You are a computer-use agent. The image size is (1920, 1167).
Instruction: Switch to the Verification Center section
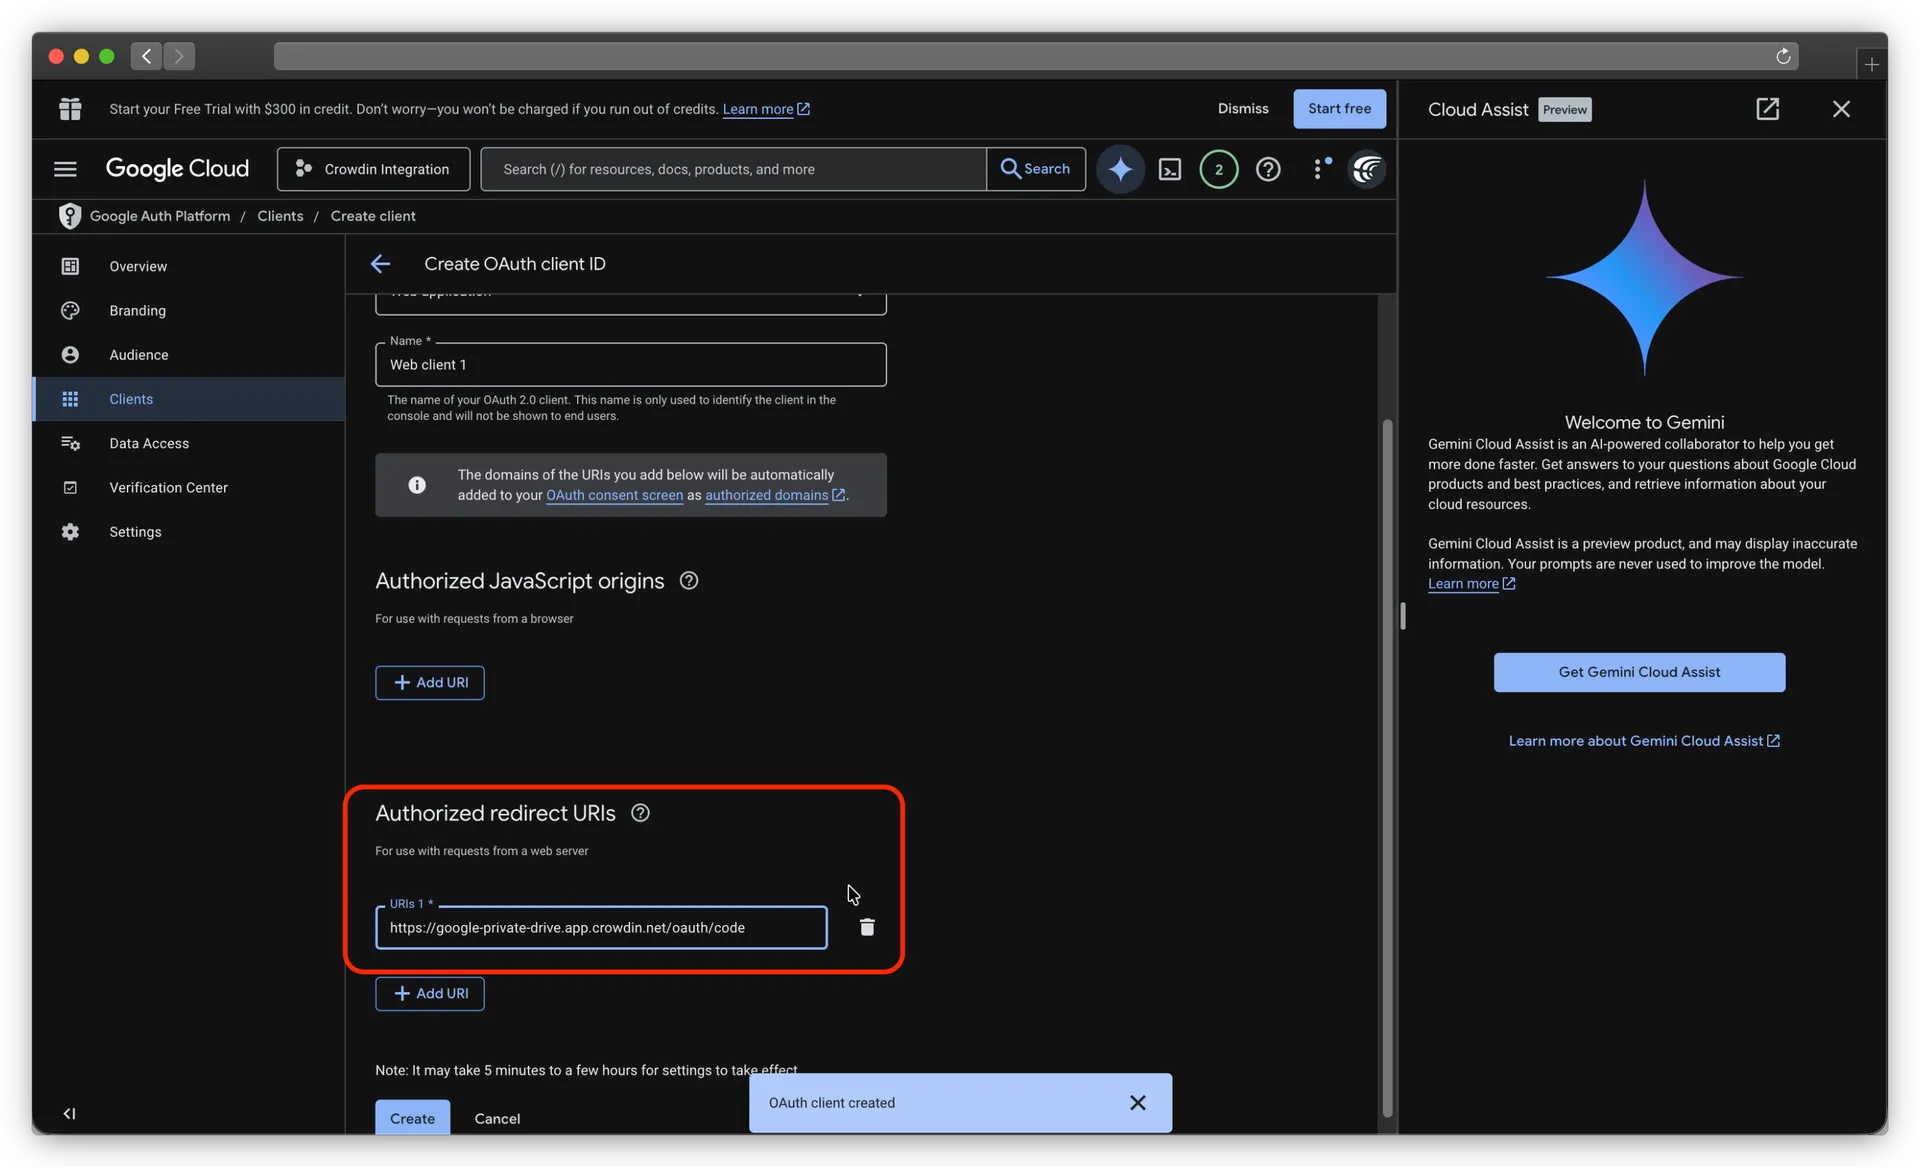coord(168,487)
